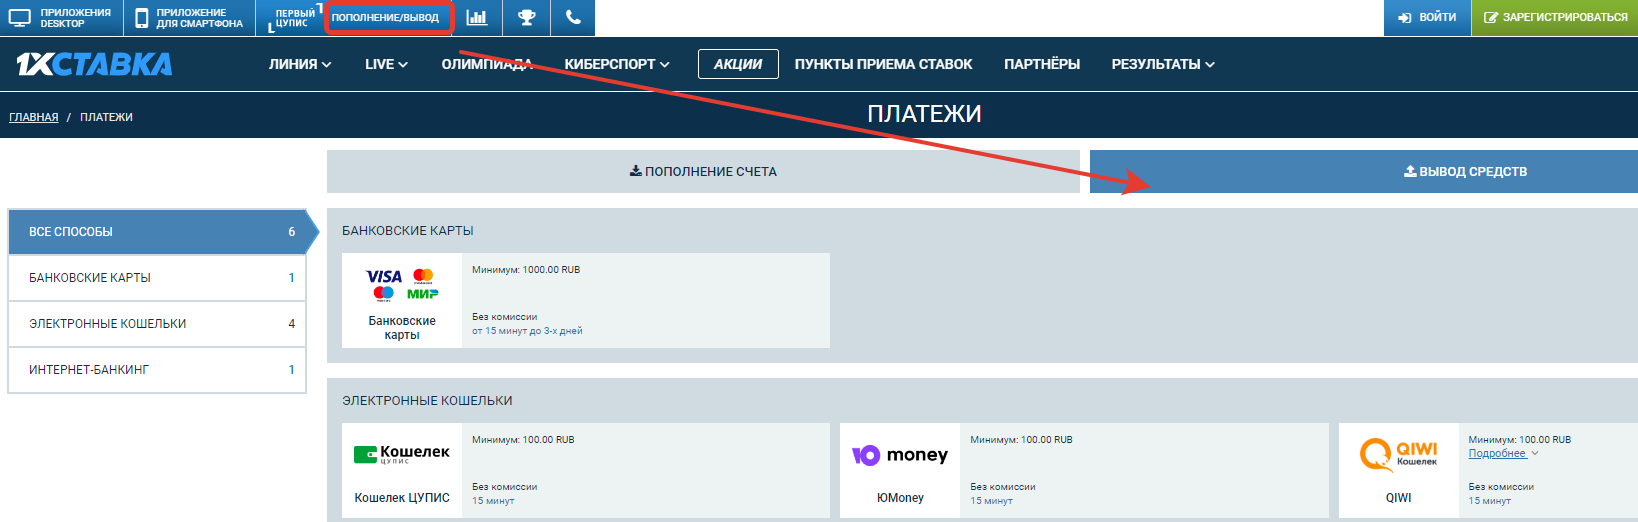Select the Электронные кошельки sidebar category

pos(157,323)
